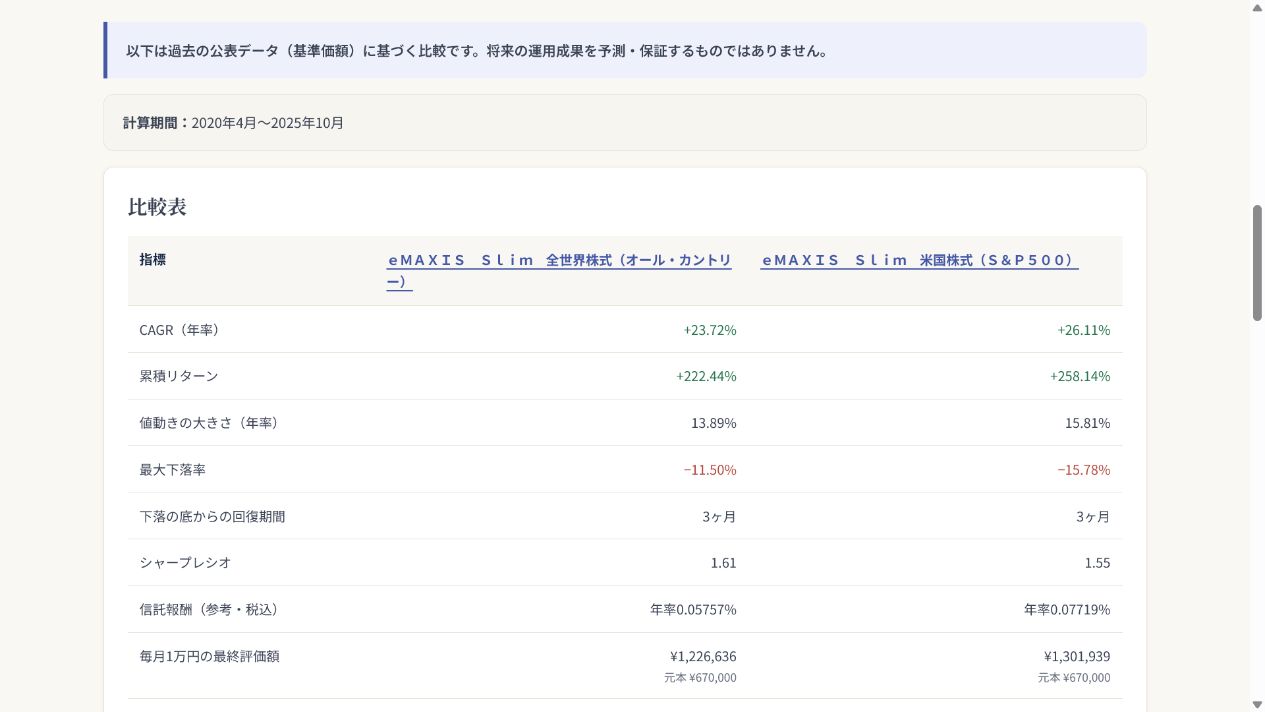Click the 値動きの大きさ（年率） row label
The height and width of the screenshot is (712, 1265).
coord(212,423)
